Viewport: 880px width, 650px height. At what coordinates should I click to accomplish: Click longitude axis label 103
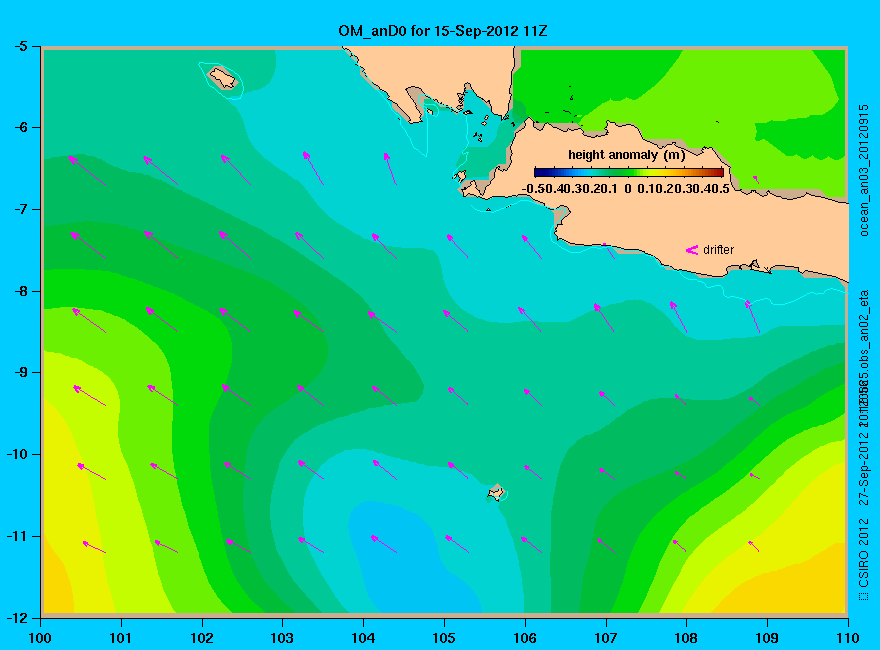282,638
